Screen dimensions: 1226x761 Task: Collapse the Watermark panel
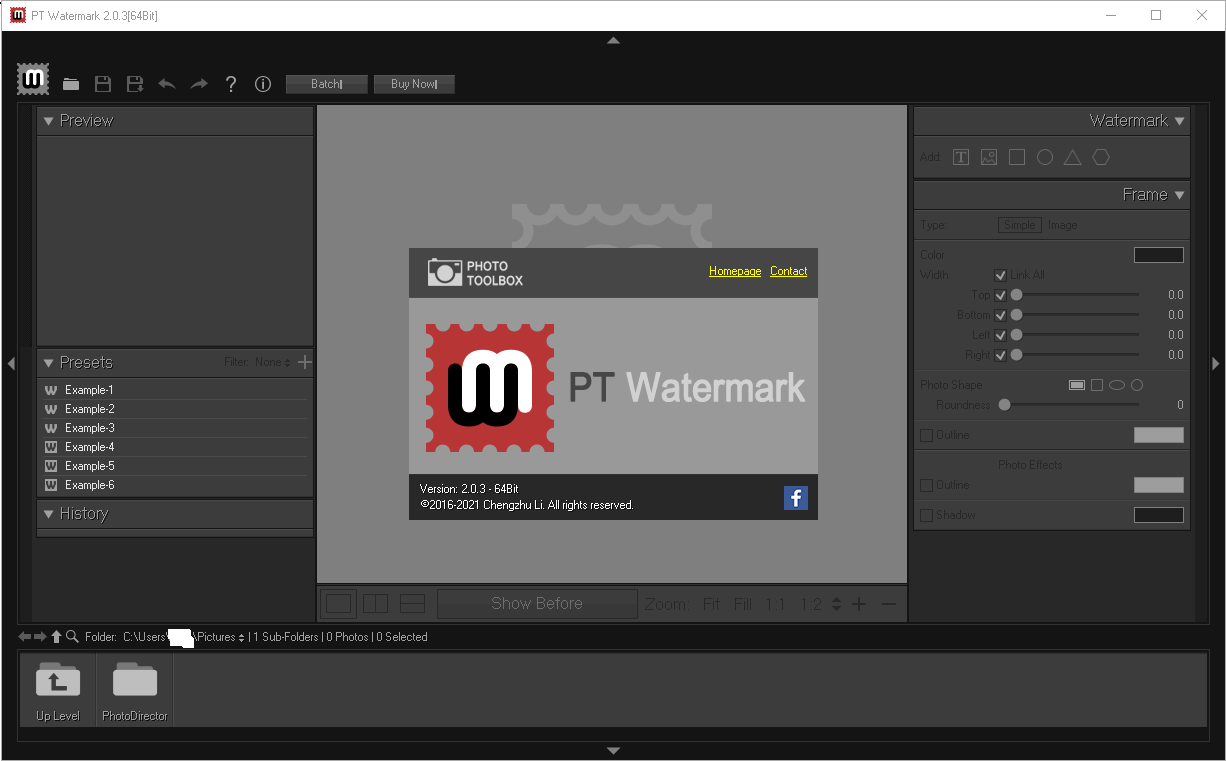pyautogui.click(x=1180, y=121)
